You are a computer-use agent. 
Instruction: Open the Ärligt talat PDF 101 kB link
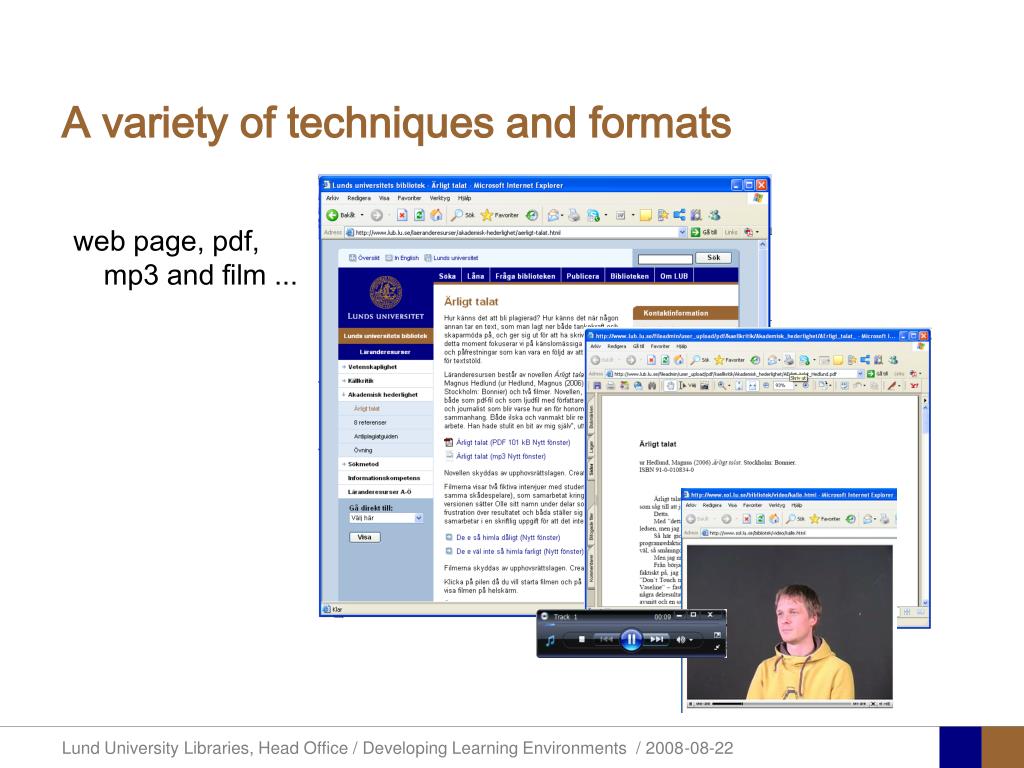pyautogui.click(x=513, y=443)
